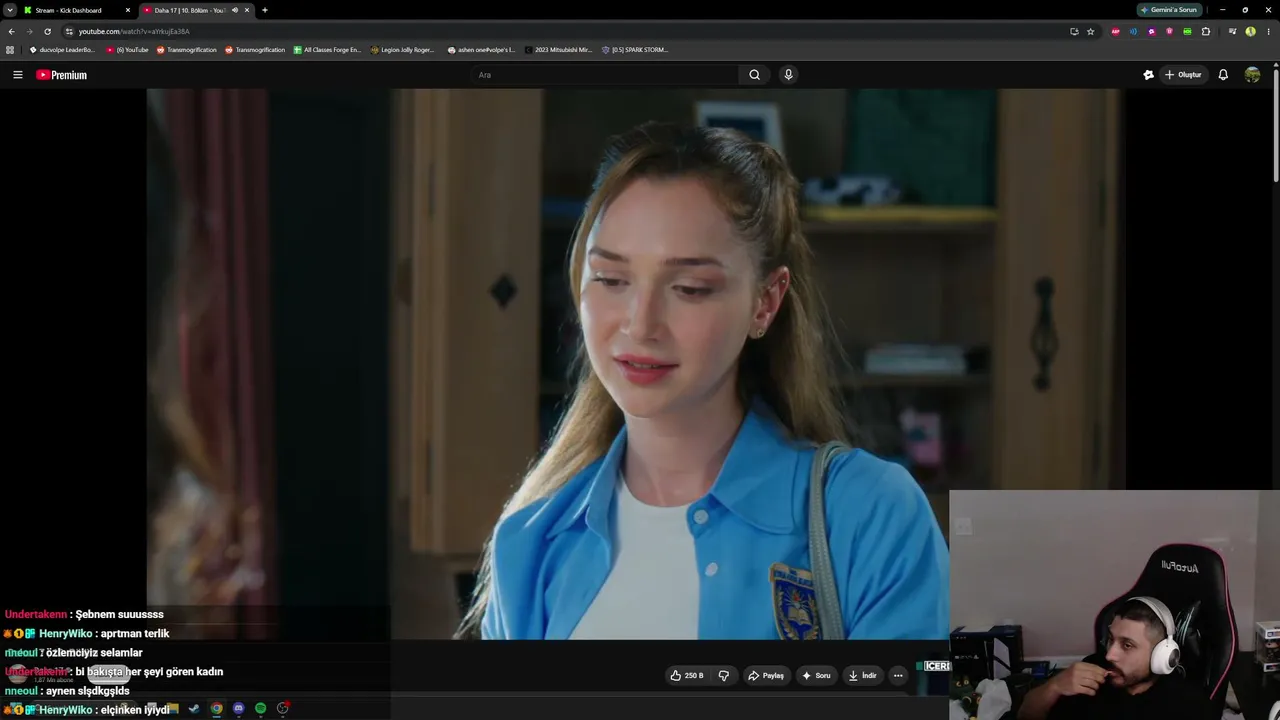
Task: Click the YouTube search magnifier button
Action: [755, 75]
